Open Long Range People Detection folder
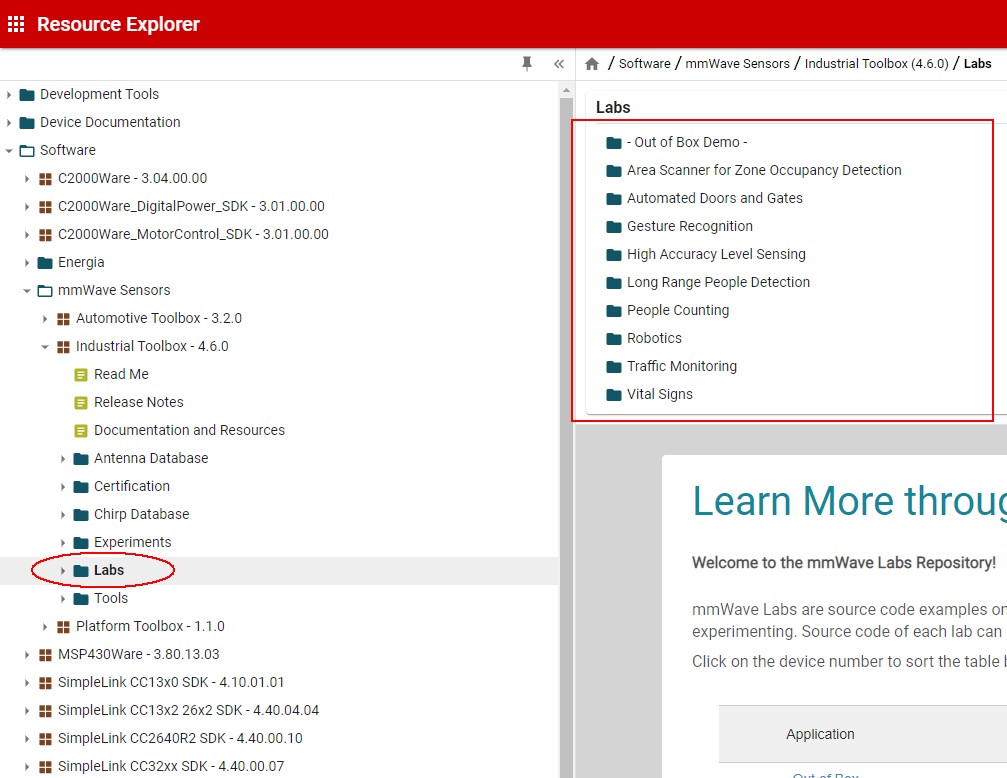1007x778 pixels. [x=718, y=283]
